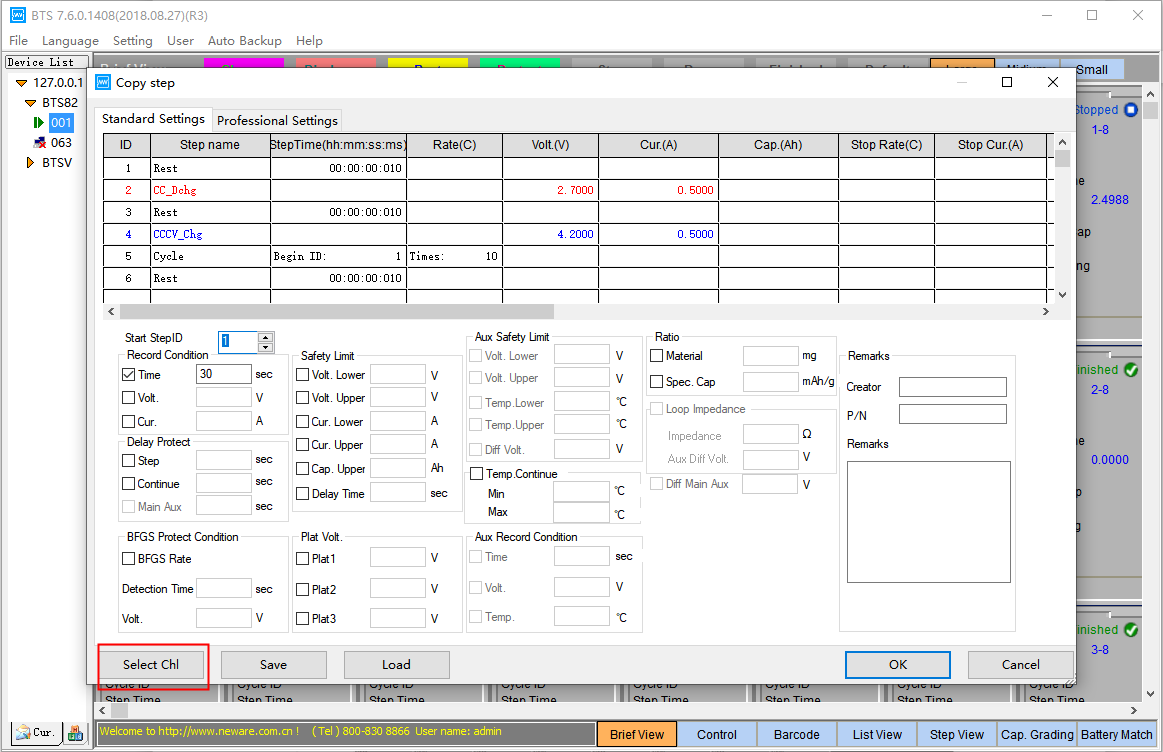Click the green finished check icon for channel 3-8
Image resolution: width=1163 pixels, height=752 pixels.
tap(1130, 630)
